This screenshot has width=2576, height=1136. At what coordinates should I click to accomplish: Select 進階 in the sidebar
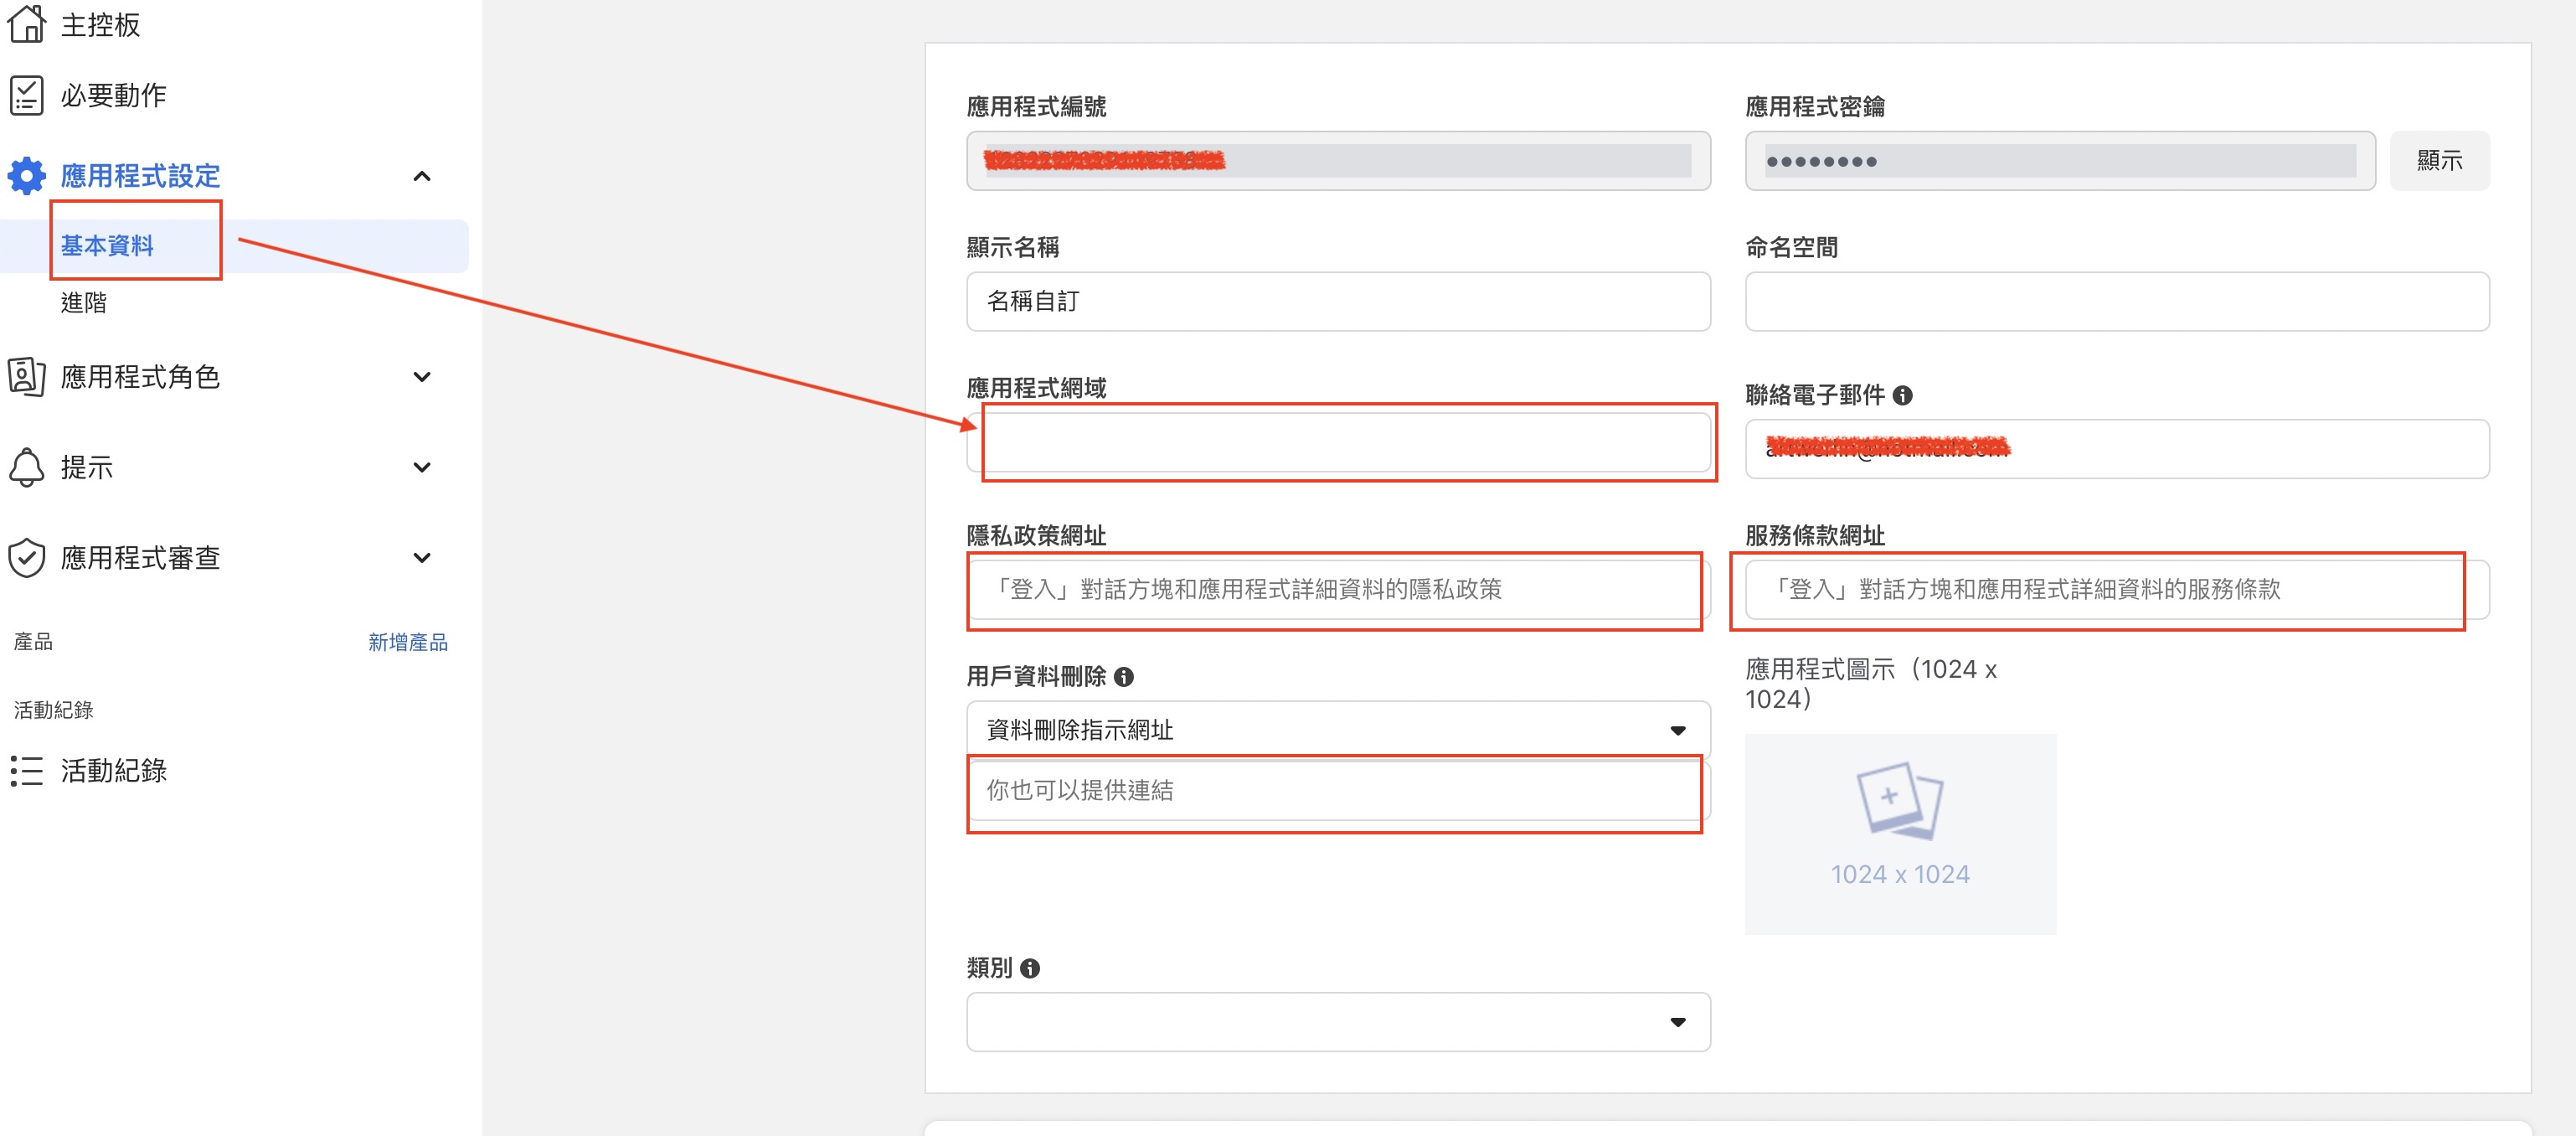point(84,303)
